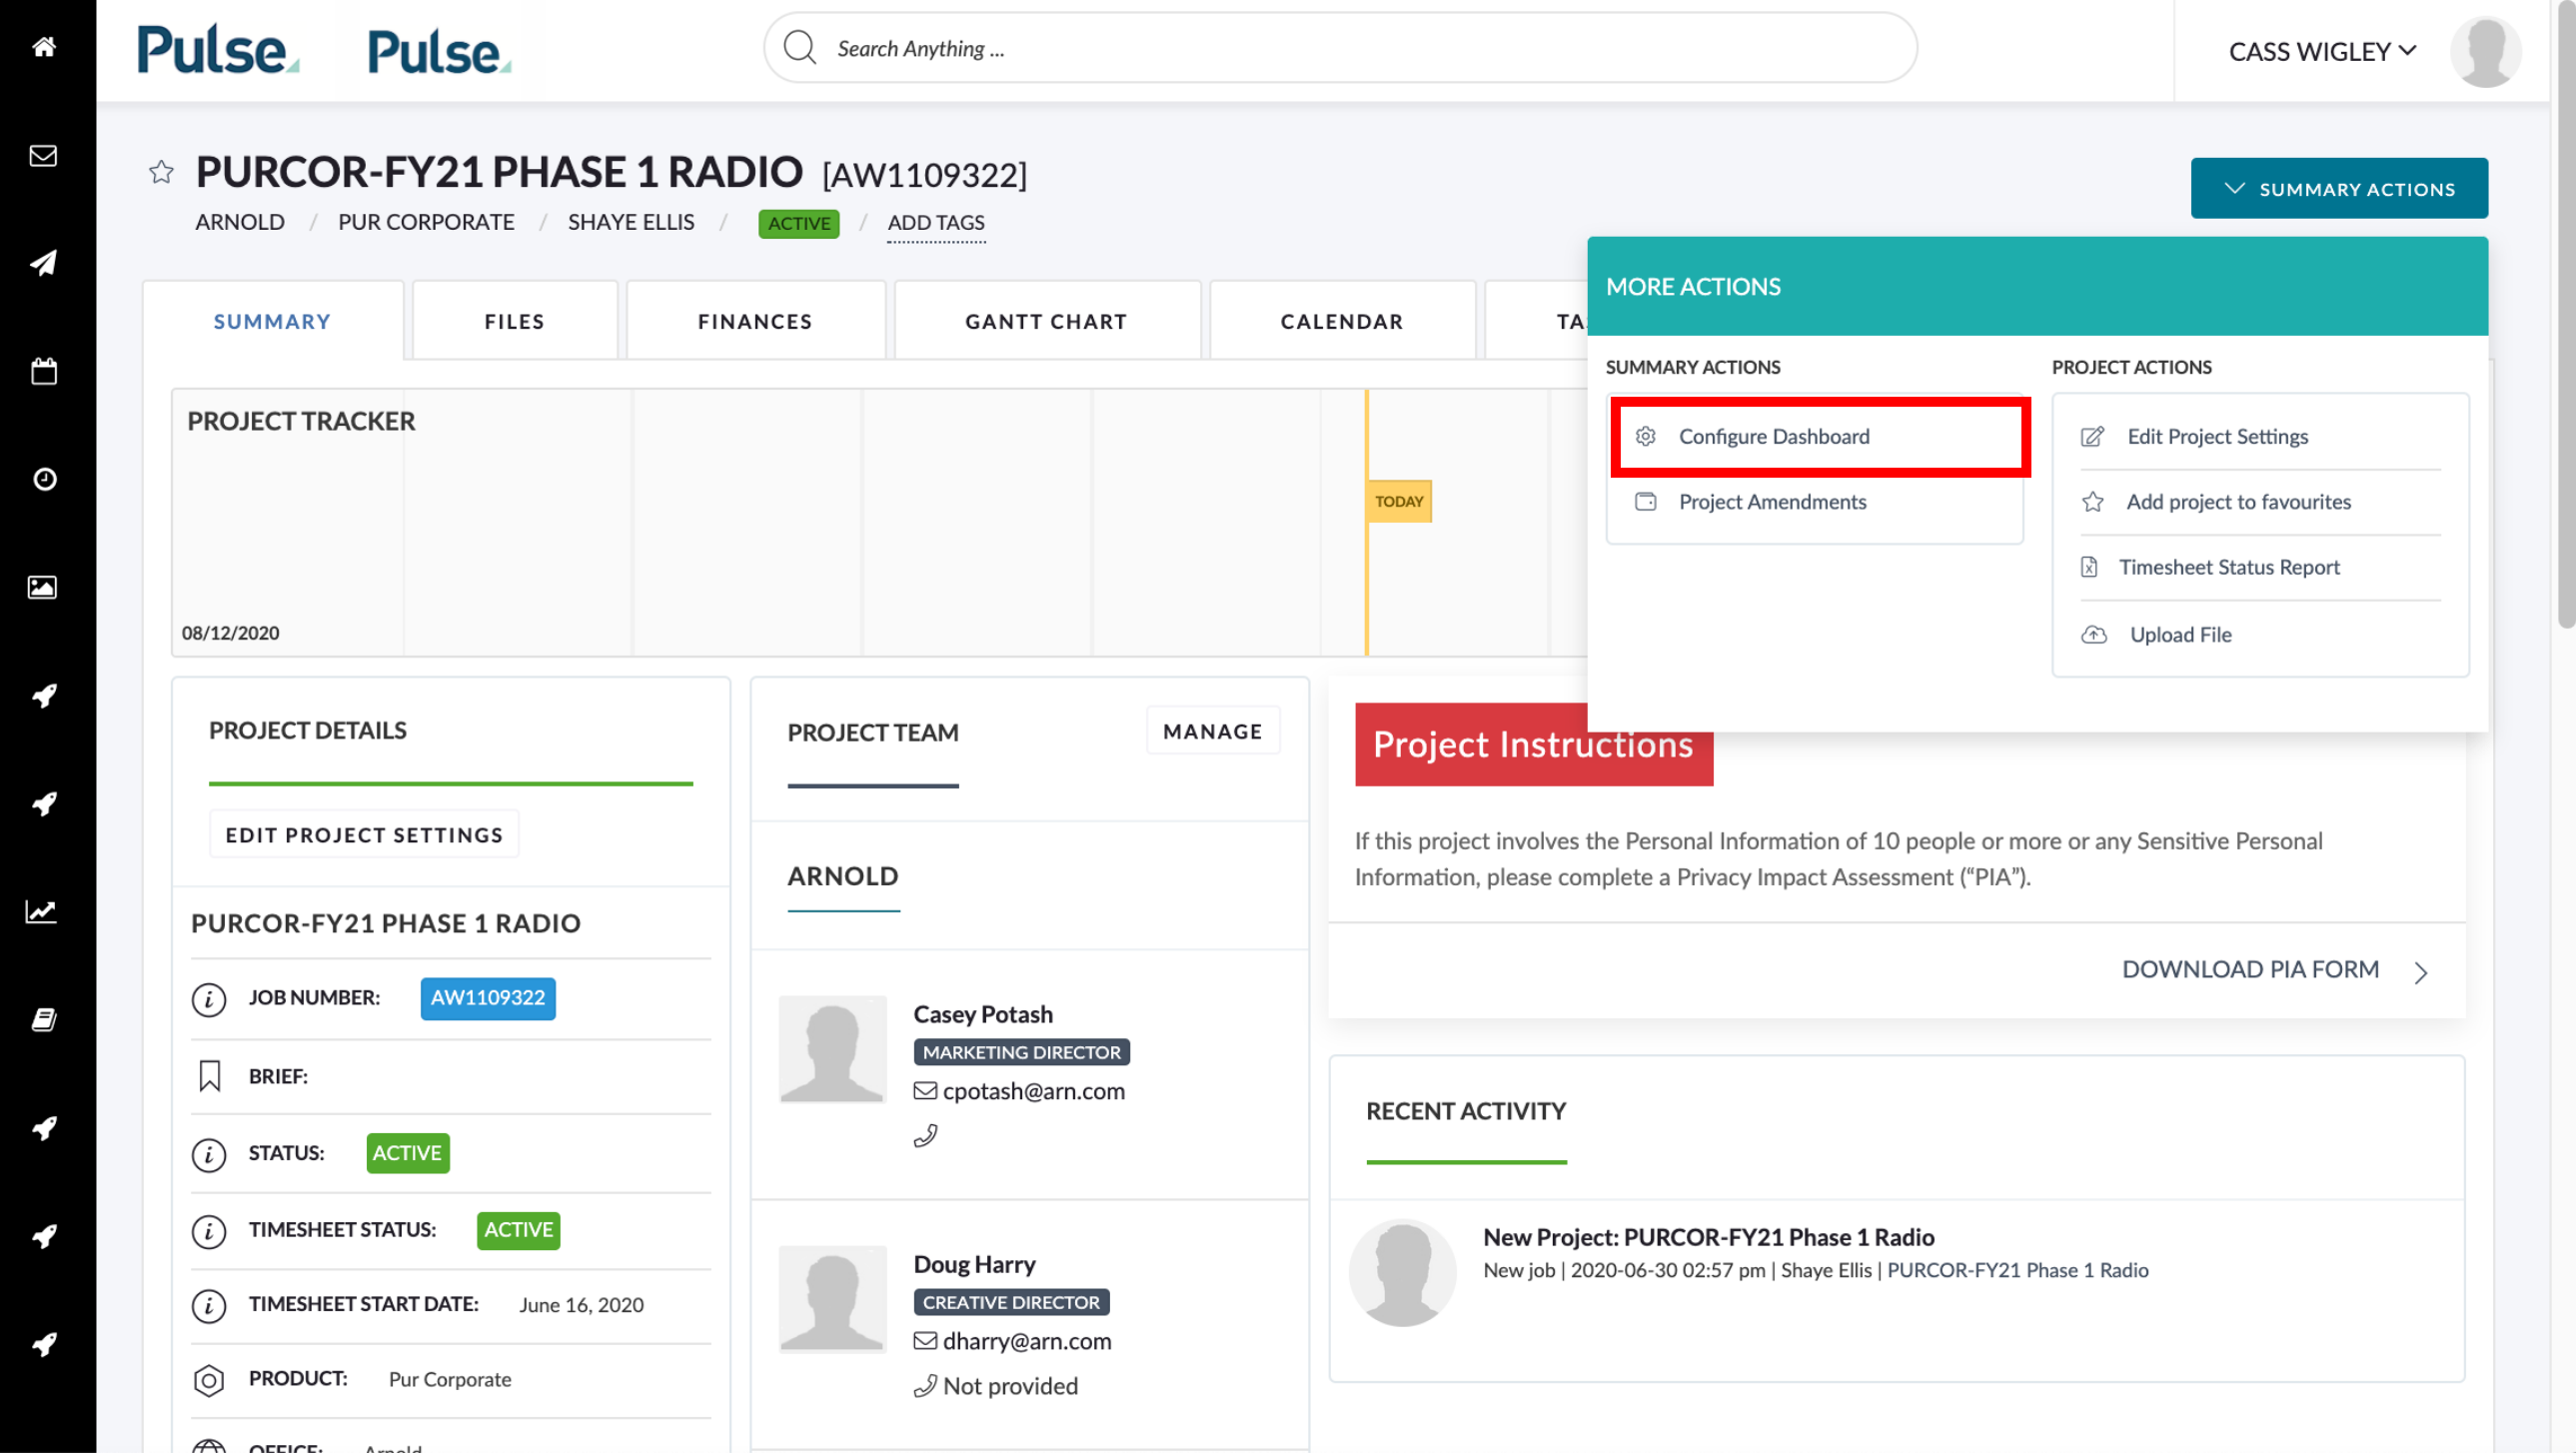Click the Download PIA Form link
Image resolution: width=2576 pixels, height=1453 pixels.
click(2250, 969)
